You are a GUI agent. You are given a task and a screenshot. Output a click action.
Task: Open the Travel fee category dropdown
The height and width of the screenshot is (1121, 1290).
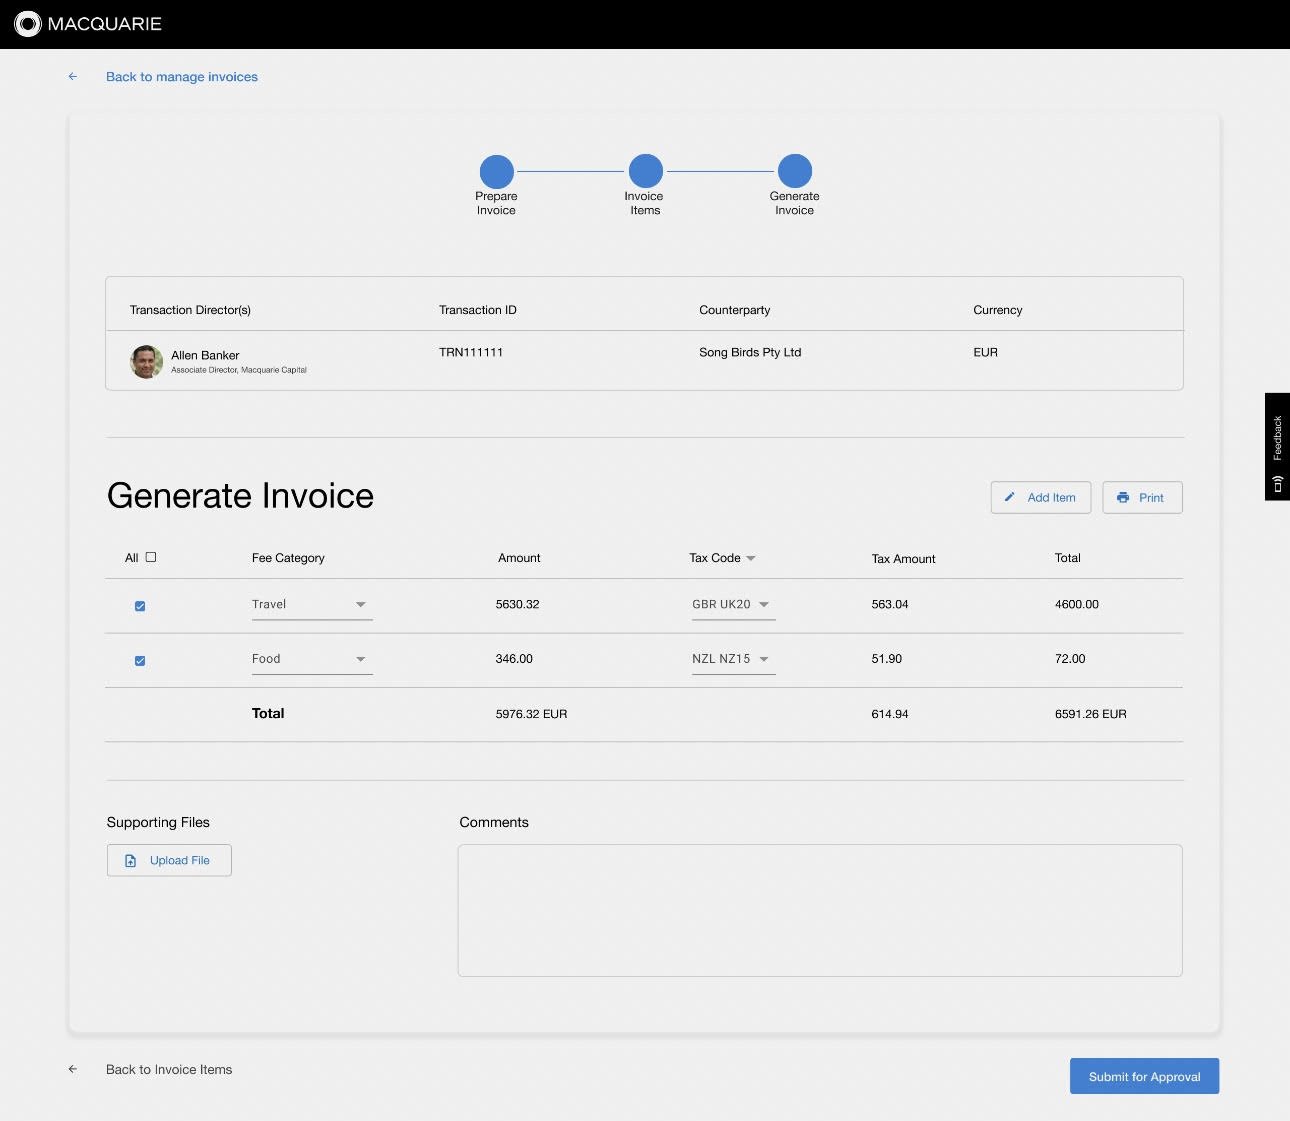point(312,605)
